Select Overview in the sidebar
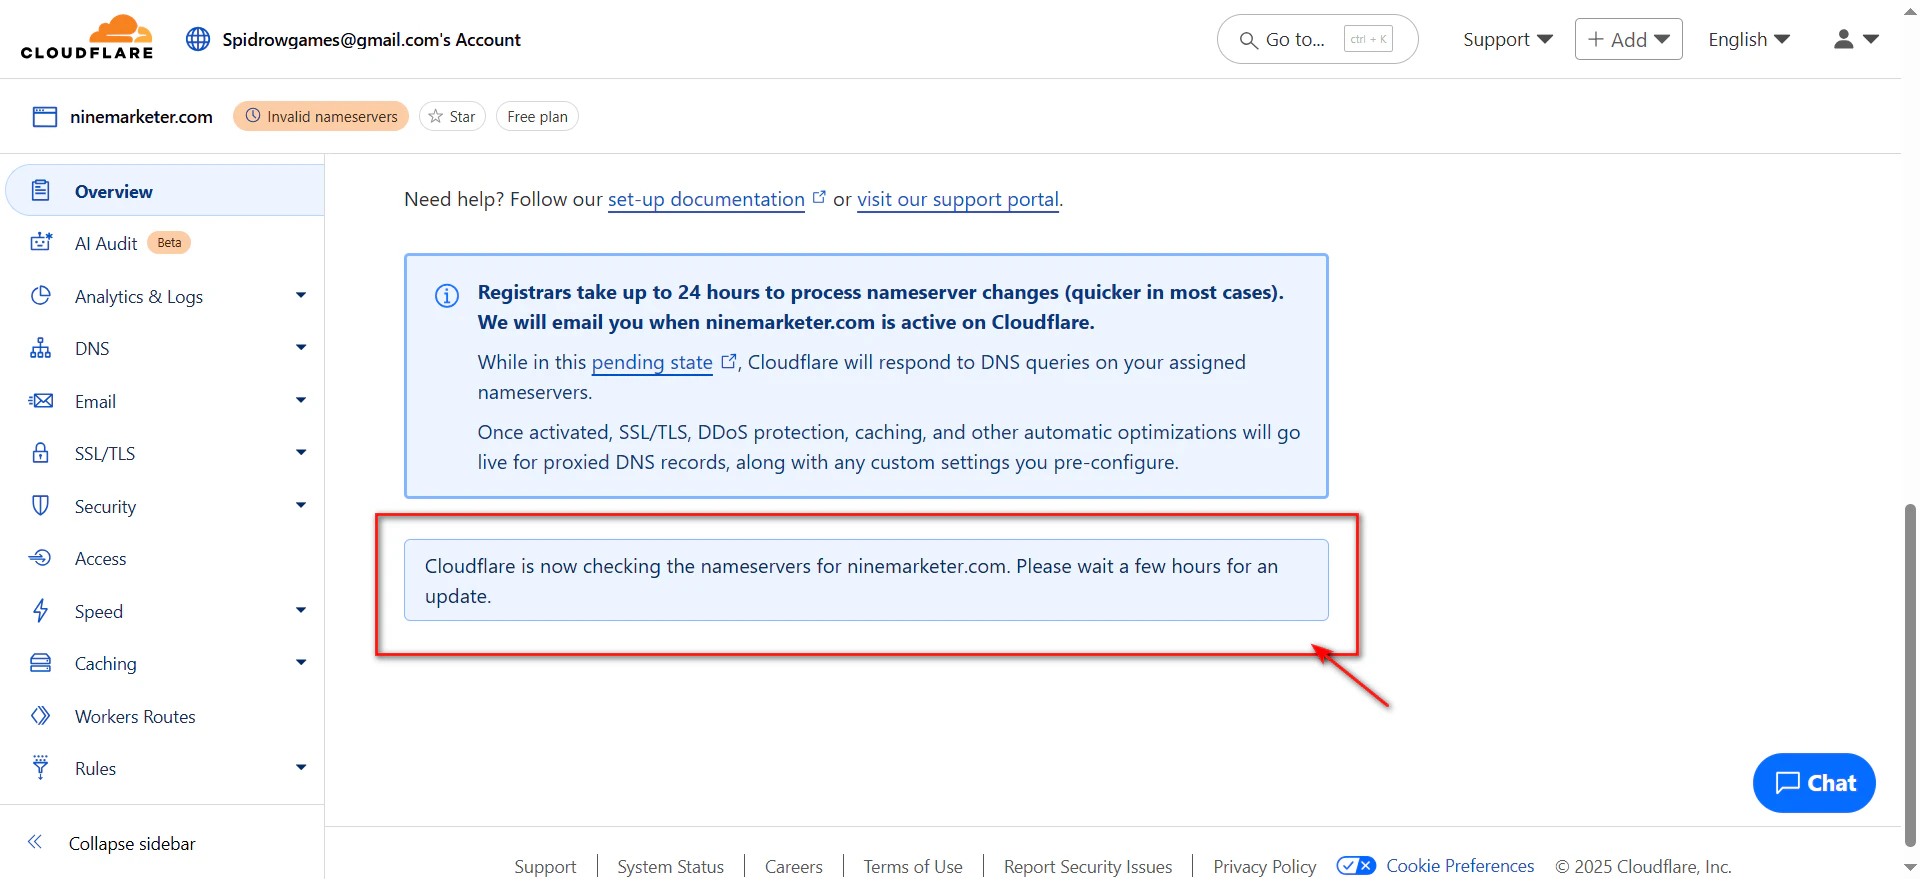1920x879 pixels. (166, 190)
